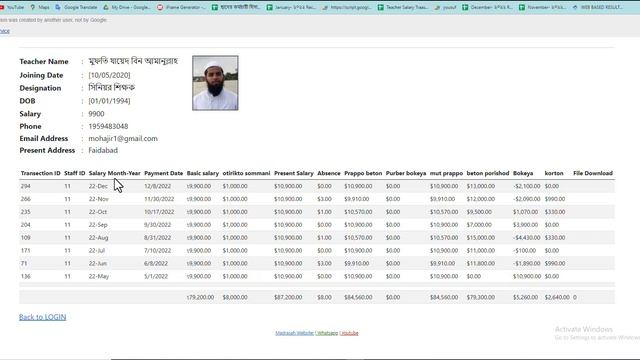Open the https://script.googl... bookmark
The height and width of the screenshot is (360, 640).
click(x=347, y=7)
